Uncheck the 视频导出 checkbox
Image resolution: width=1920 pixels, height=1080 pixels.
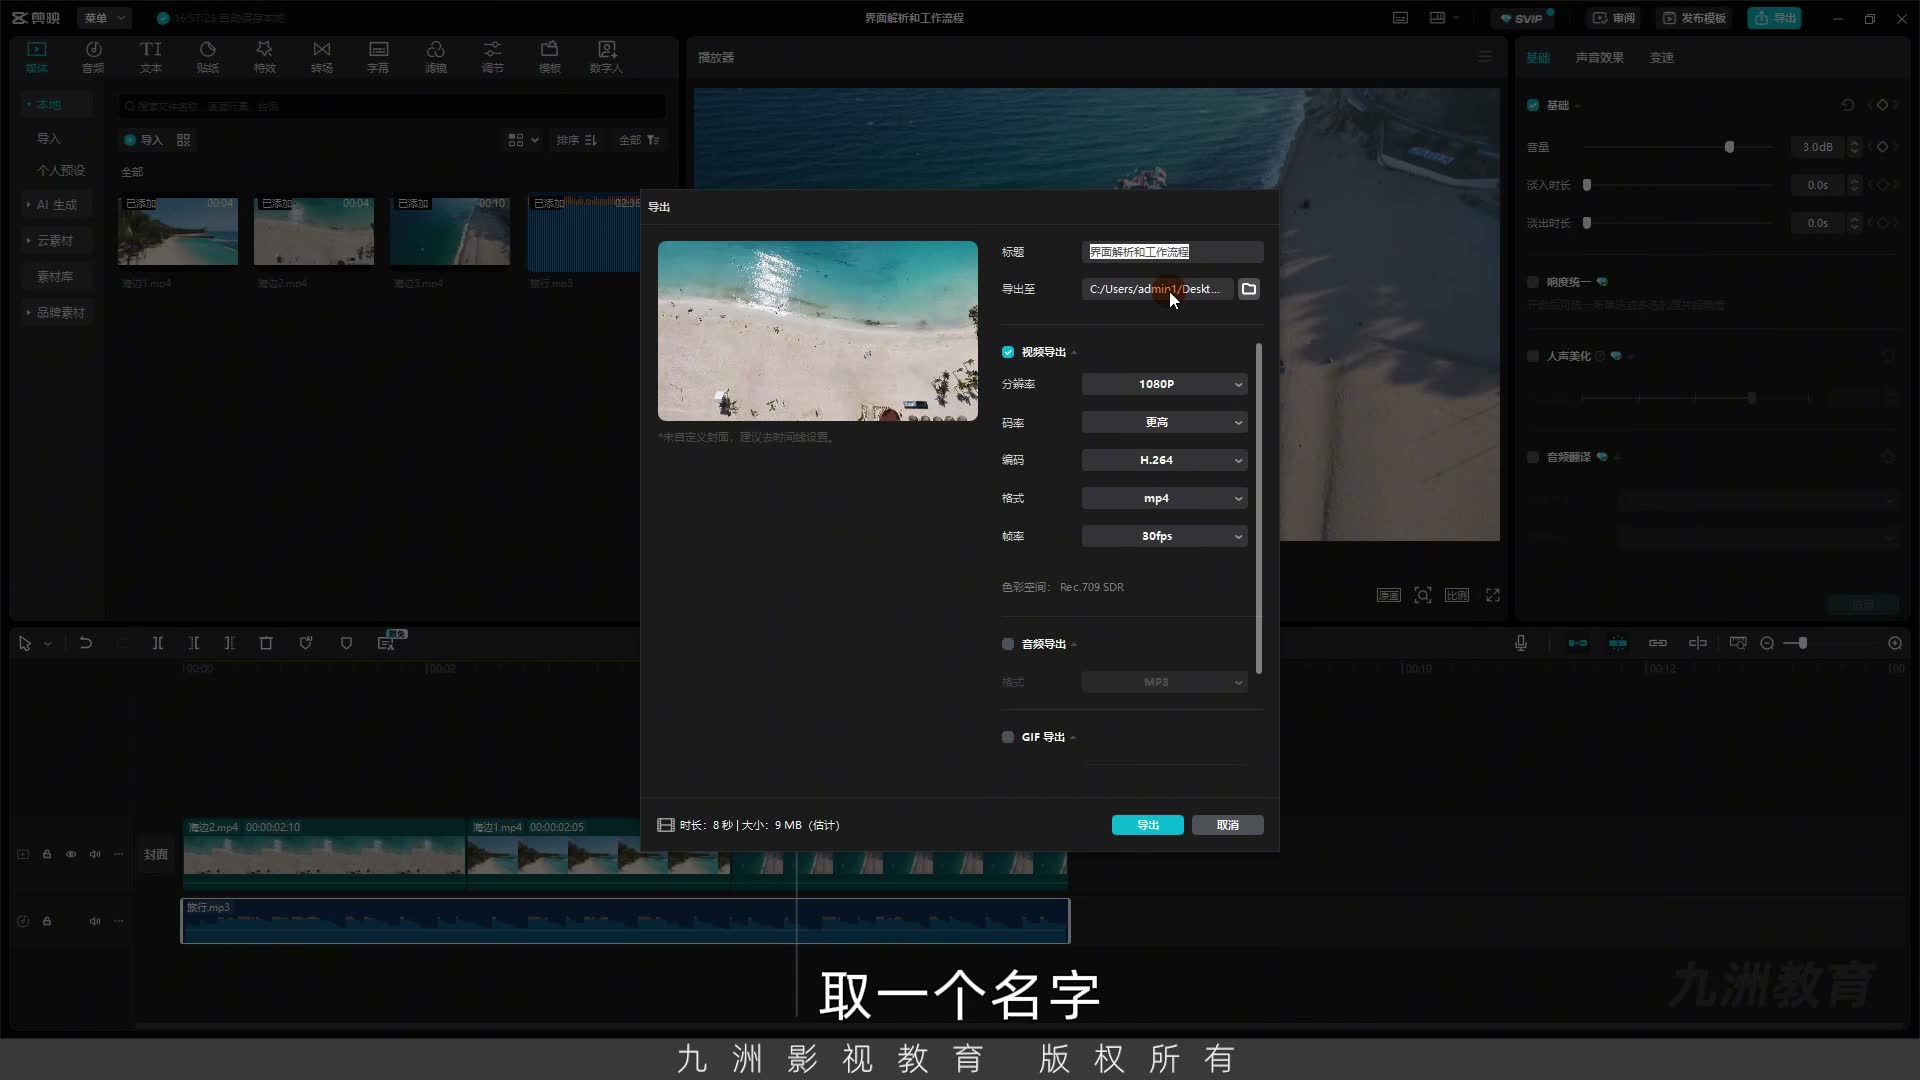click(x=1008, y=352)
